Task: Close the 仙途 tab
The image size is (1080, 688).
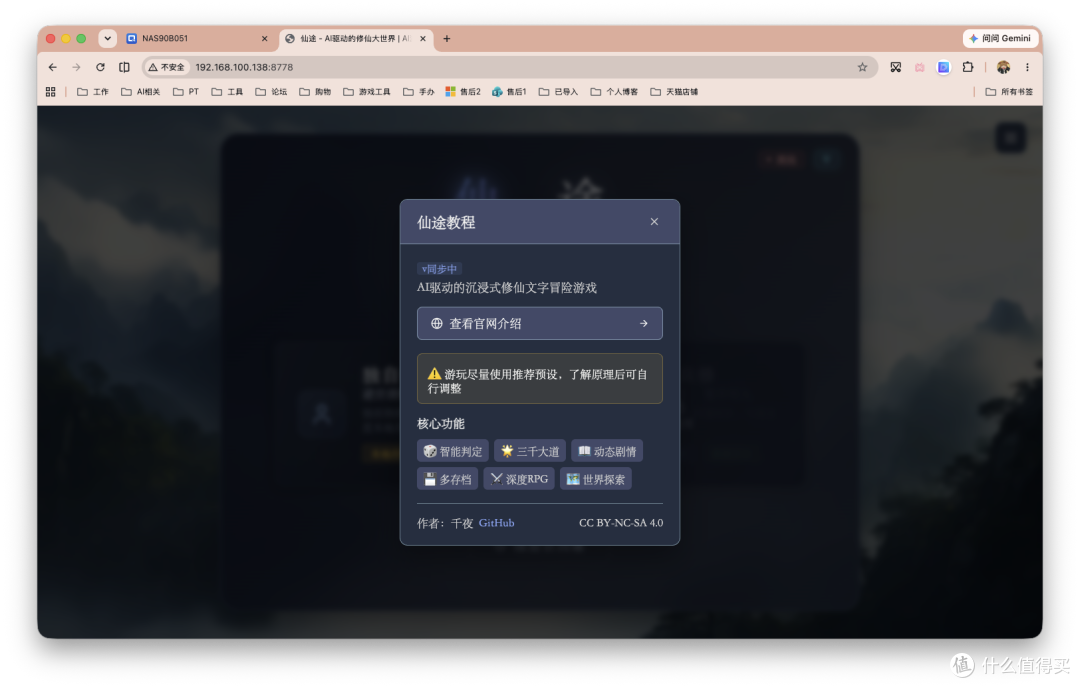Action: point(423,39)
